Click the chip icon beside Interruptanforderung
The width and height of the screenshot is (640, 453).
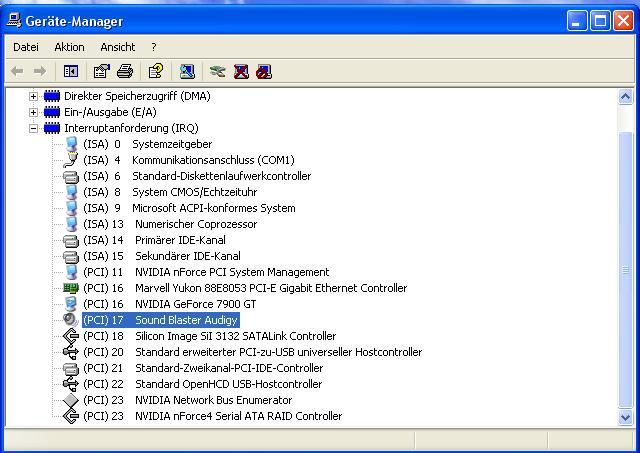pyautogui.click(x=52, y=128)
